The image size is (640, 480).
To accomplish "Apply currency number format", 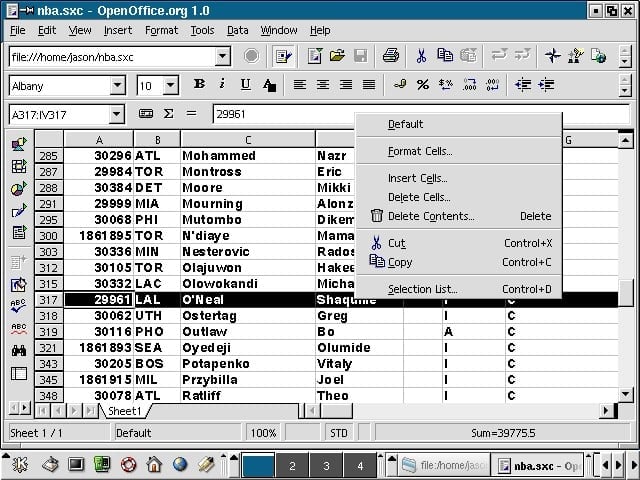I will pyautogui.click(x=400, y=84).
